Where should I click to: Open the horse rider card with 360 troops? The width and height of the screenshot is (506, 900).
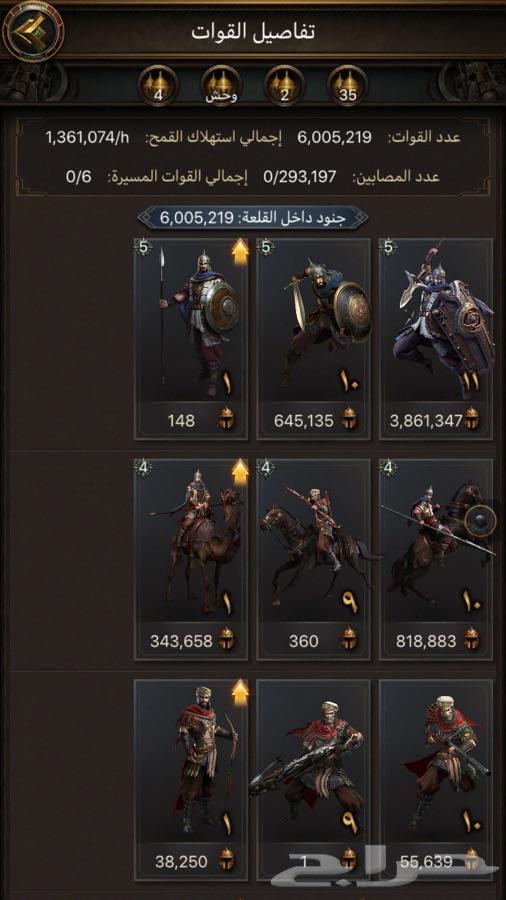tap(313, 560)
